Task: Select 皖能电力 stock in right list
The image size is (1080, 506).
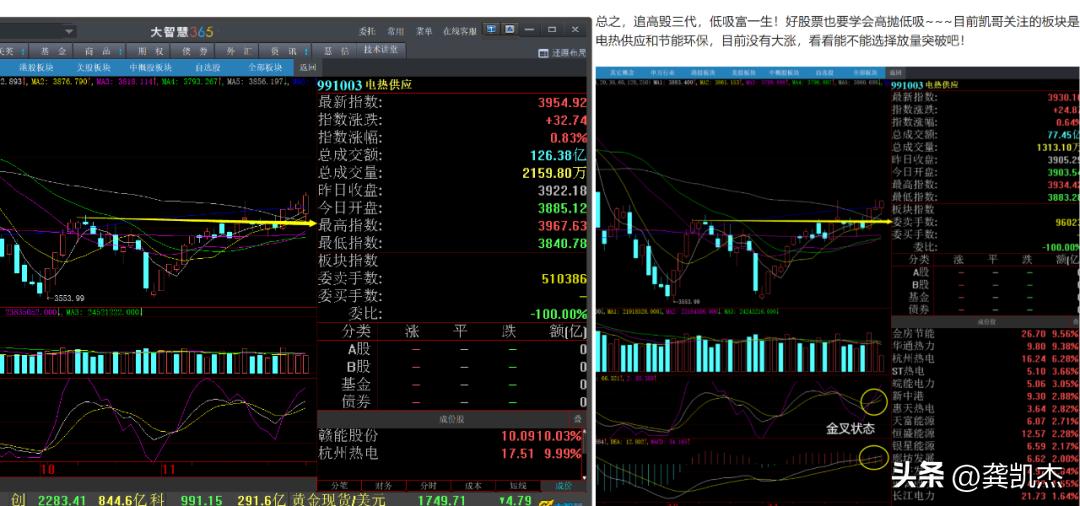Action: [985, 383]
